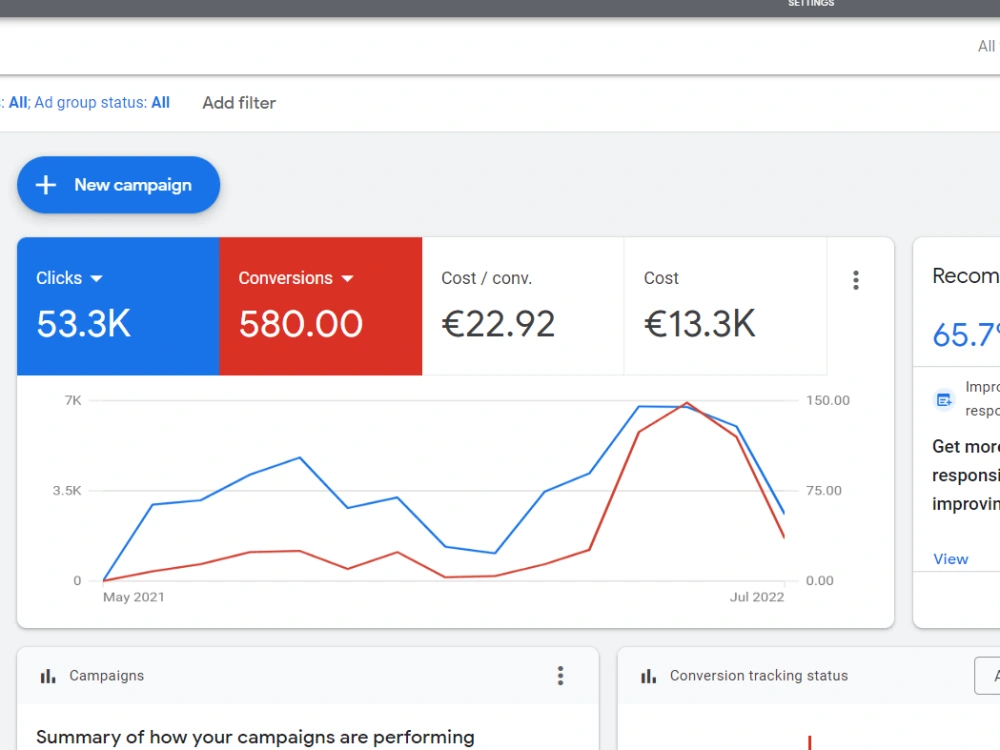Open the Conversions metric dropdown

tap(296, 278)
